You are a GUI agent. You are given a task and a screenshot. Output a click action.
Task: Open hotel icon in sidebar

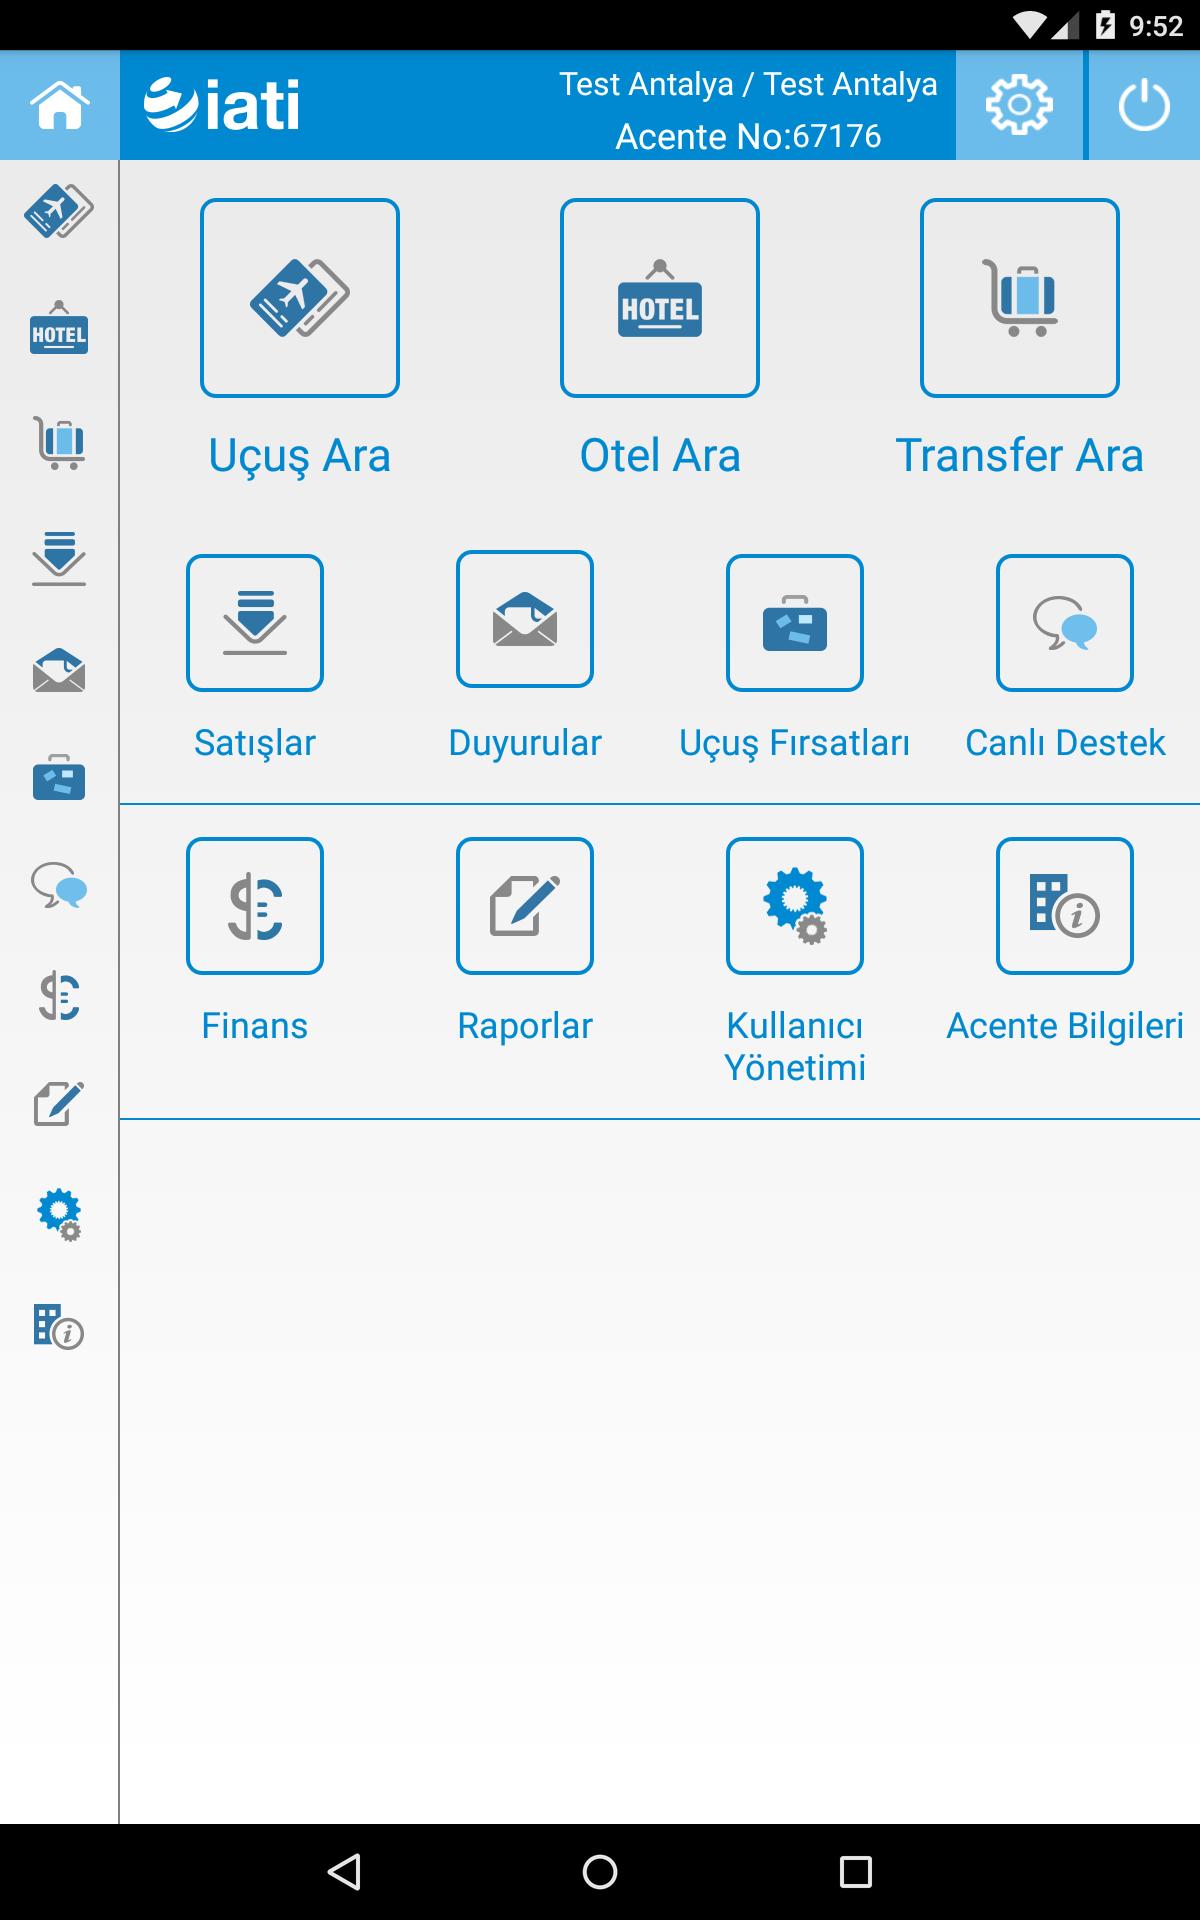click(59, 327)
